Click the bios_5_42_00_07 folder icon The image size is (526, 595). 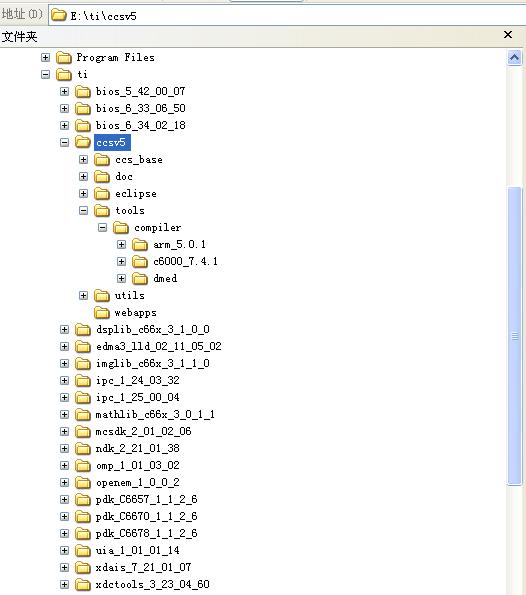click(x=83, y=92)
